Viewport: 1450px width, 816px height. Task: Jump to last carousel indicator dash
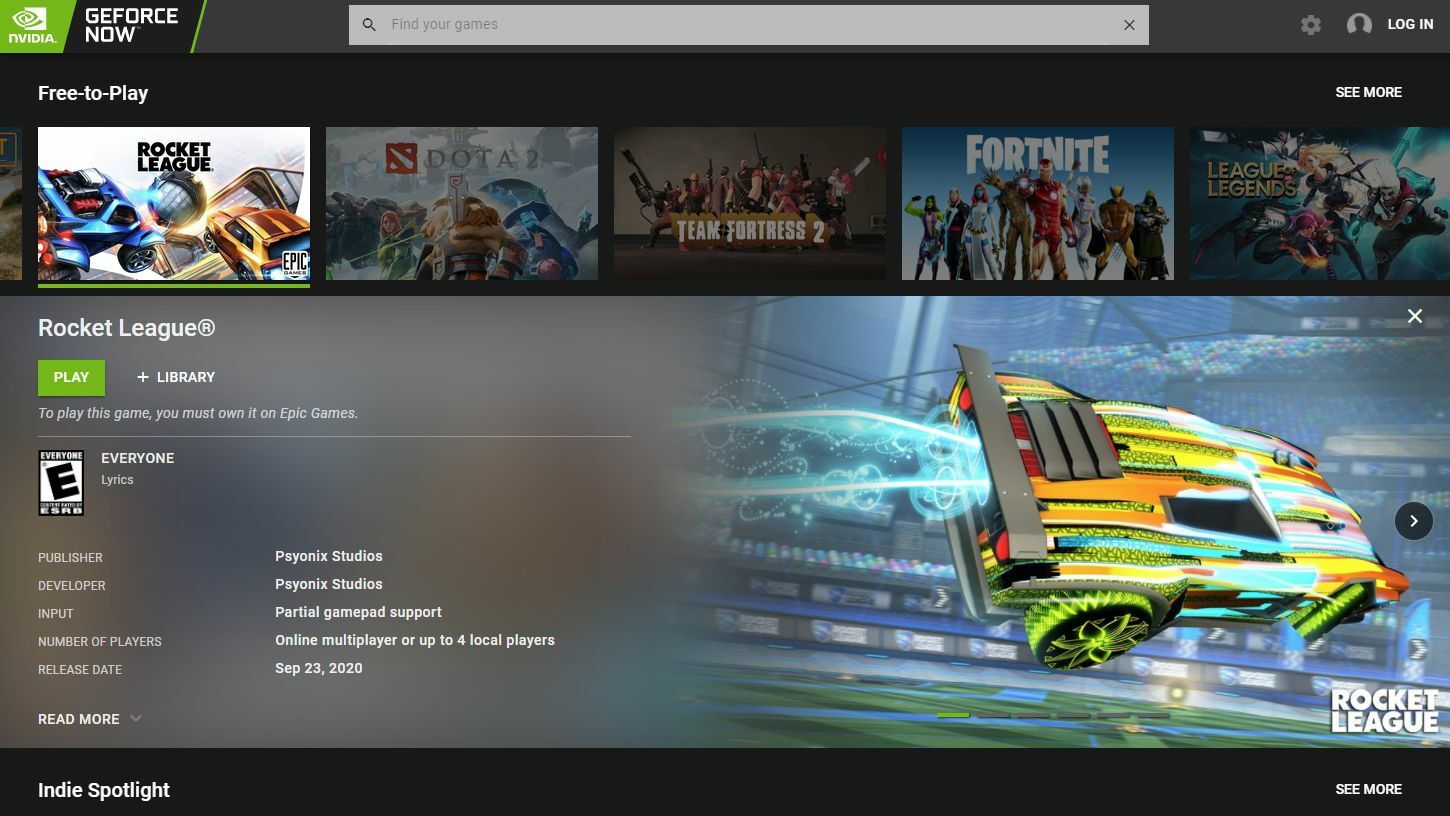(1153, 716)
